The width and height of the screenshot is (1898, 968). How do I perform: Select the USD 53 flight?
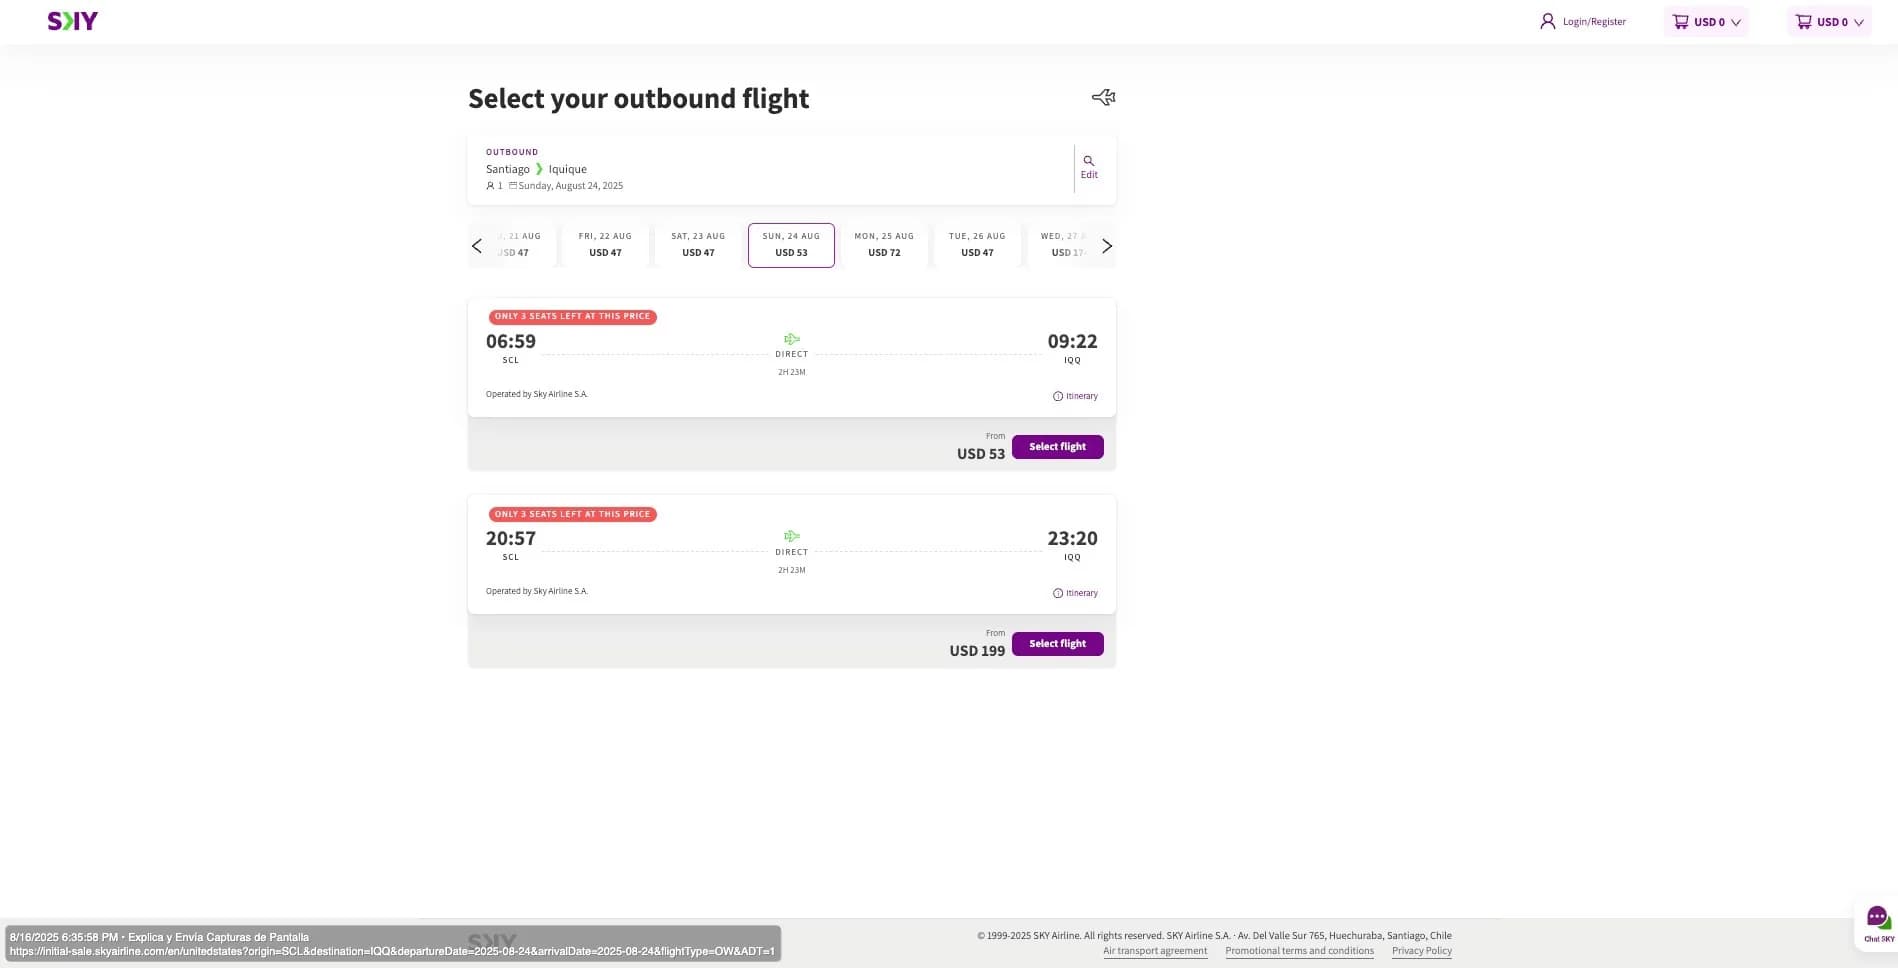pyautogui.click(x=1057, y=447)
